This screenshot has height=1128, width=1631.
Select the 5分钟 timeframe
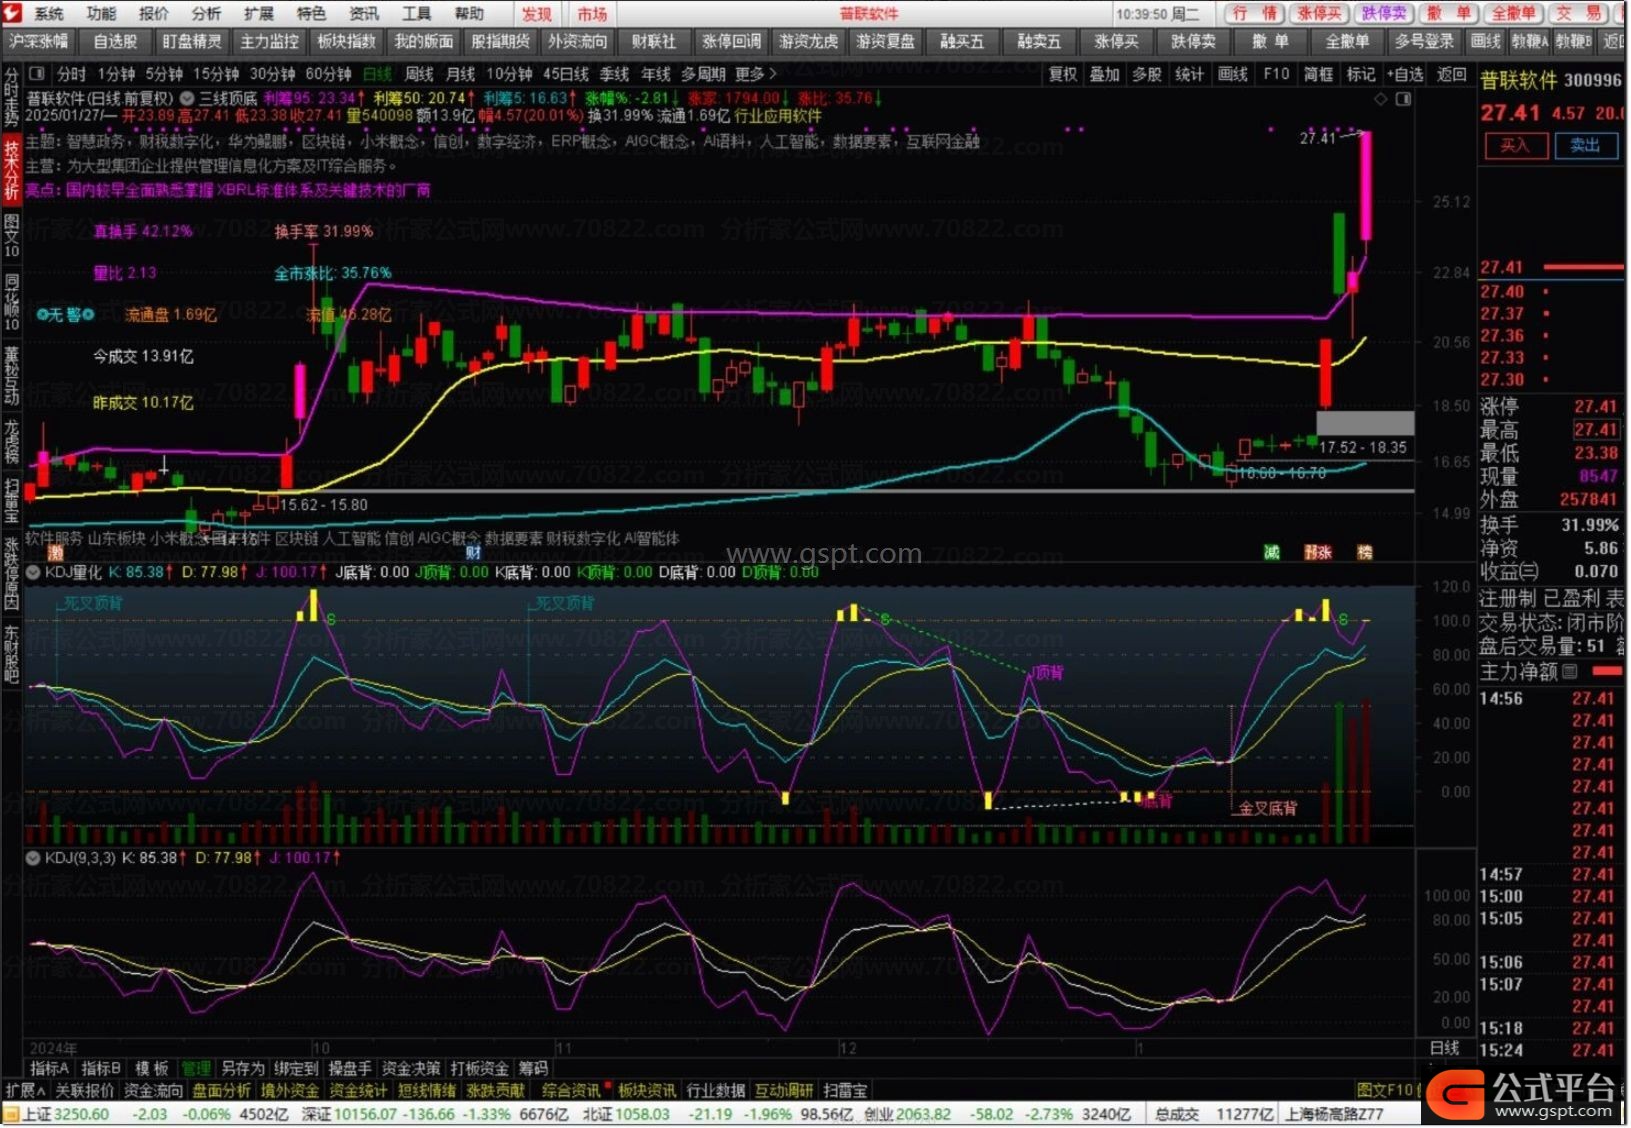pos(164,74)
